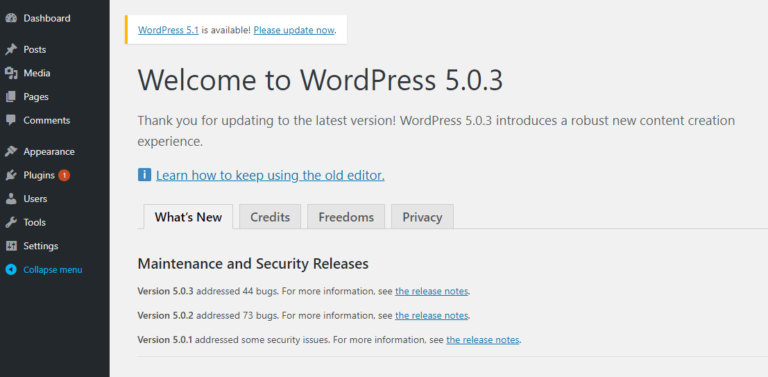Click the Pages icon in sidebar

11,97
